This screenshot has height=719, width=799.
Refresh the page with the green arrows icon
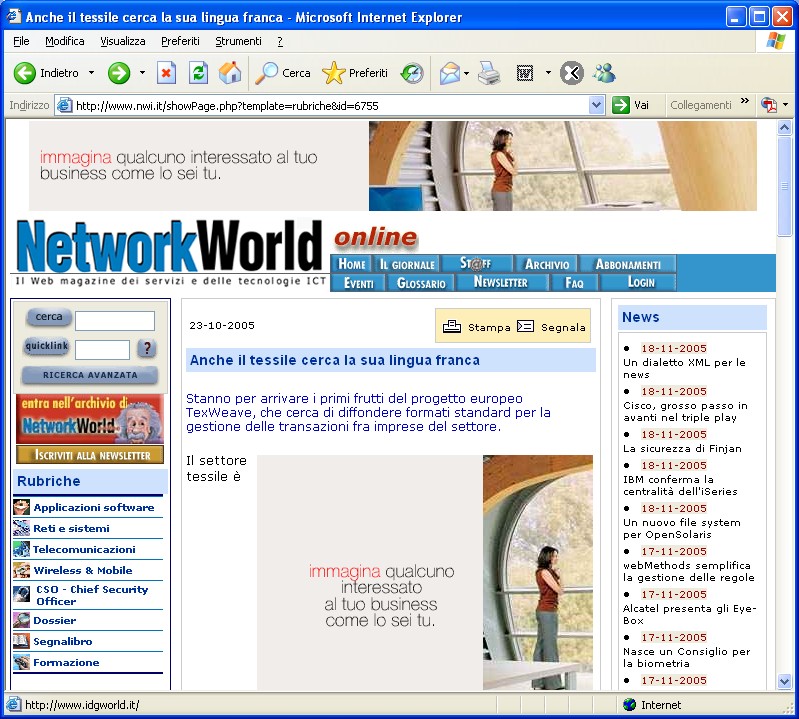click(198, 73)
